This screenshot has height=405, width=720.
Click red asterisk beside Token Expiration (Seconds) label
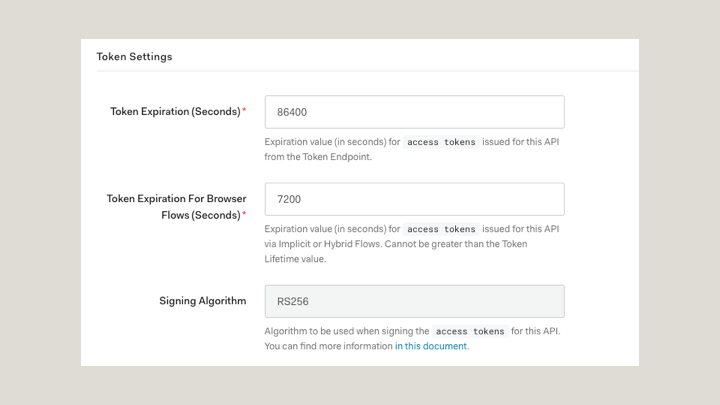click(x=244, y=111)
